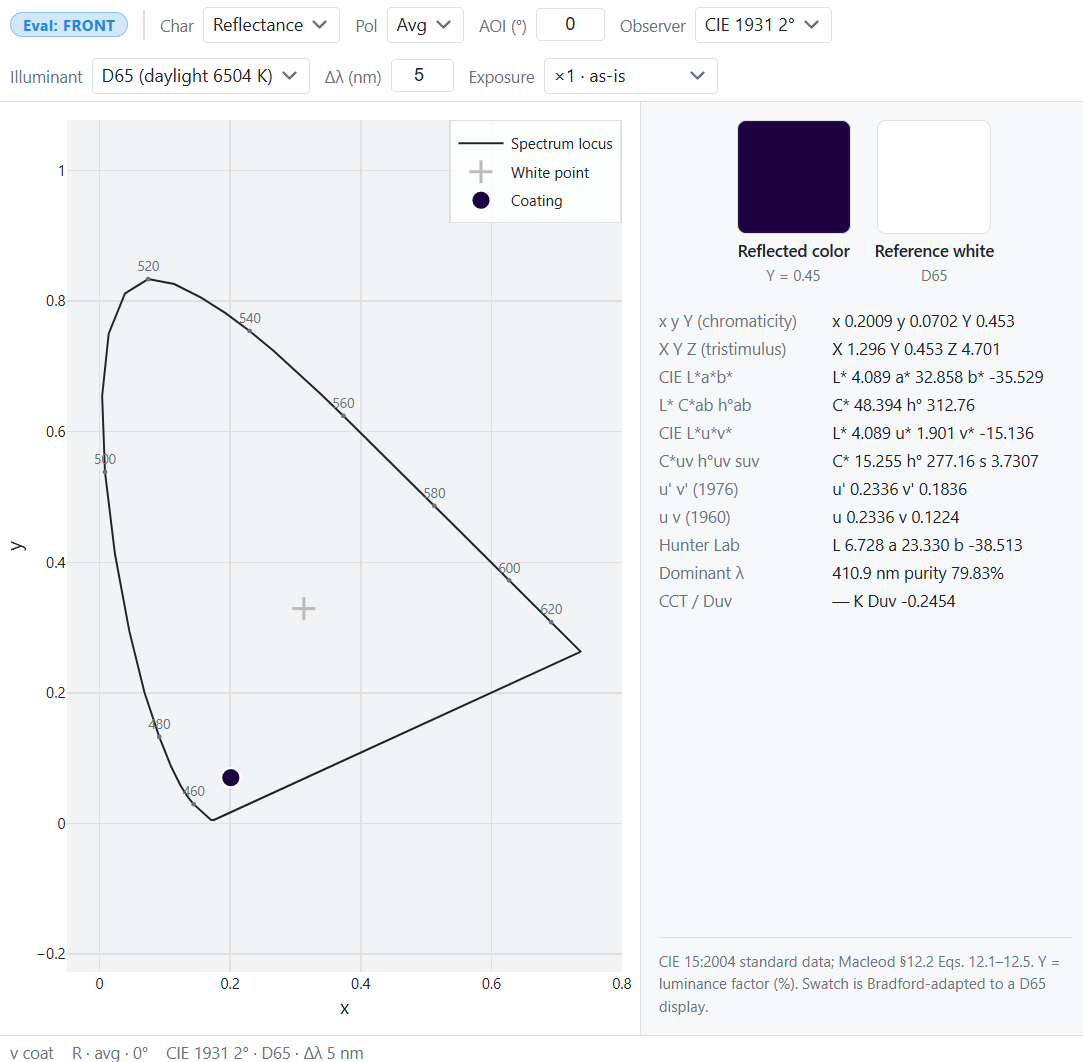The width and height of the screenshot is (1083, 1062).
Task: Select the value "u' 0.2336 v' 0.1836"
Action: (x=899, y=489)
